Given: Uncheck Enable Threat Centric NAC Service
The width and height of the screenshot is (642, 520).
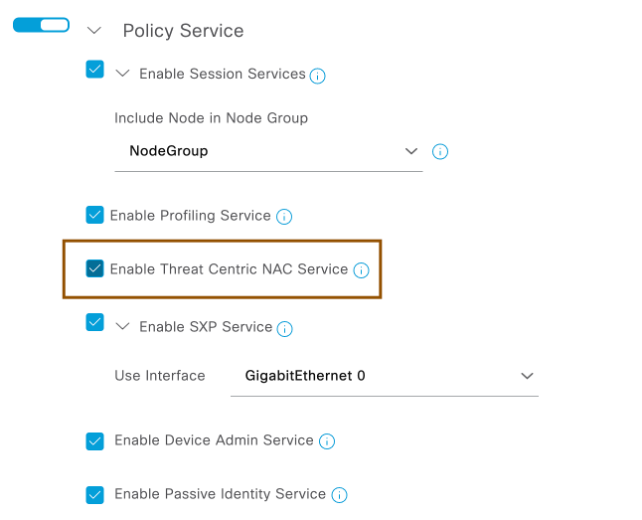Looking at the screenshot, I should pyautogui.click(x=95, y=269).
